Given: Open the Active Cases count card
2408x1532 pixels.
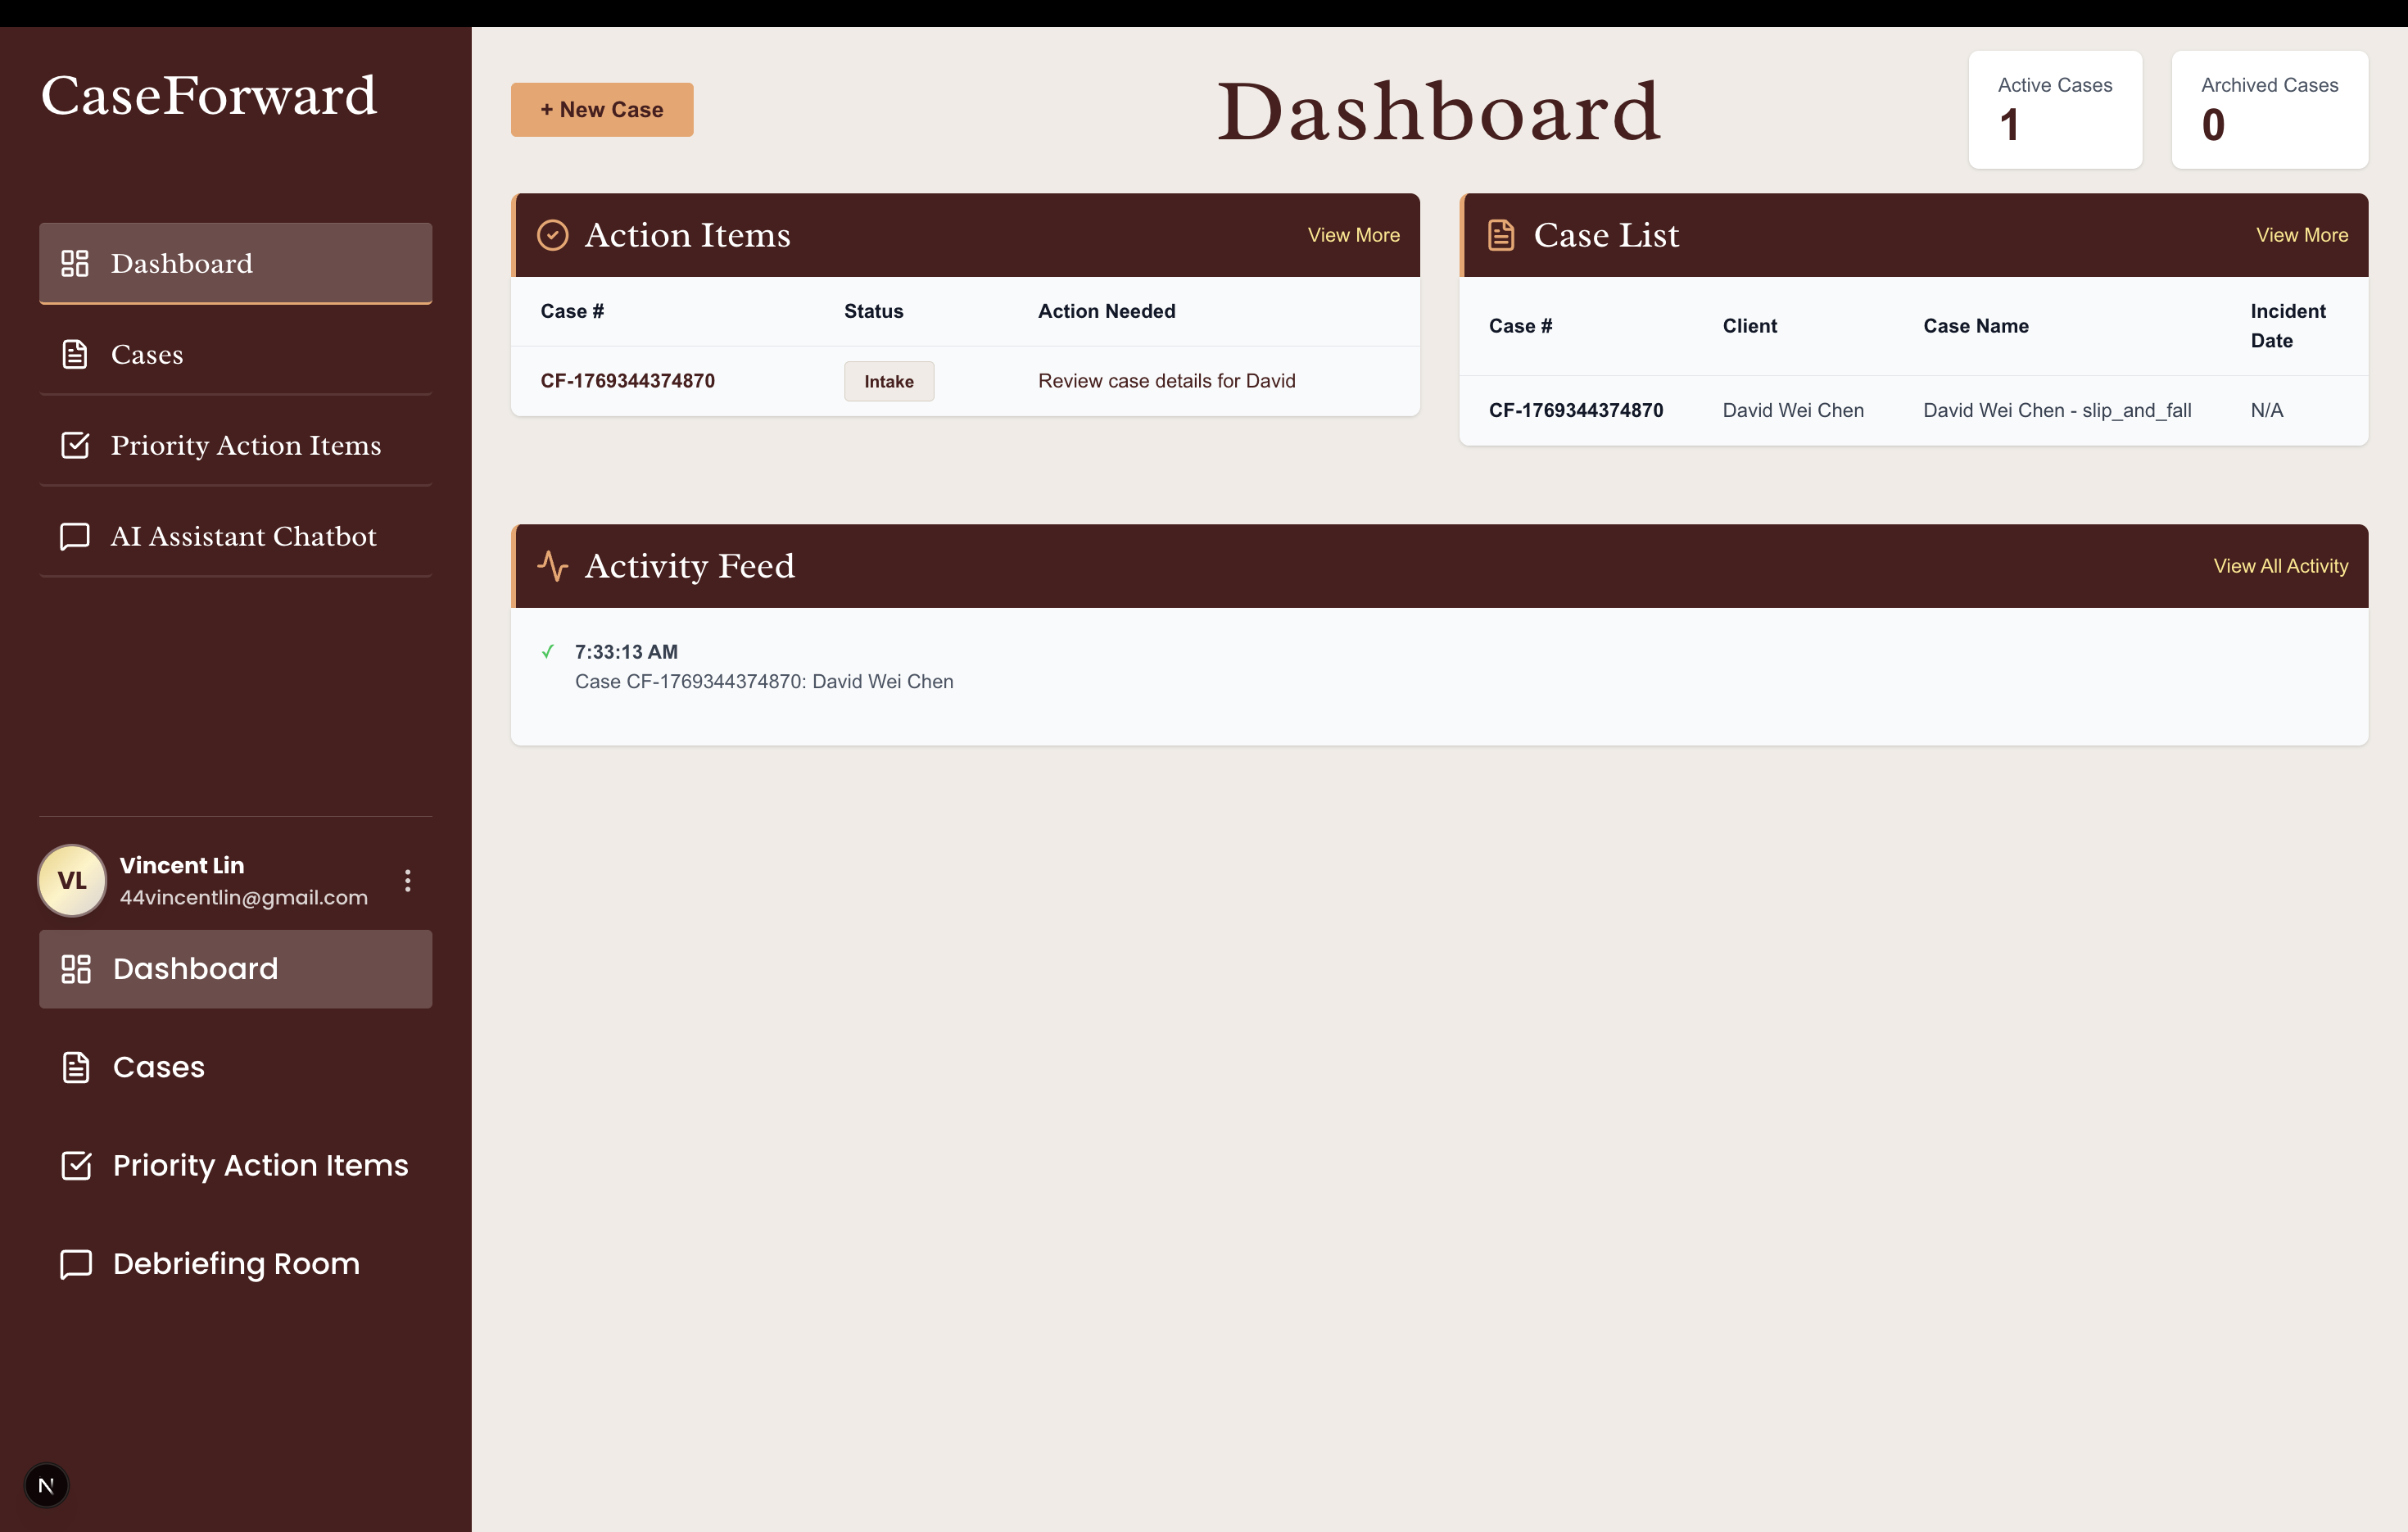Looking at the screenshot, I should 2054,109.
